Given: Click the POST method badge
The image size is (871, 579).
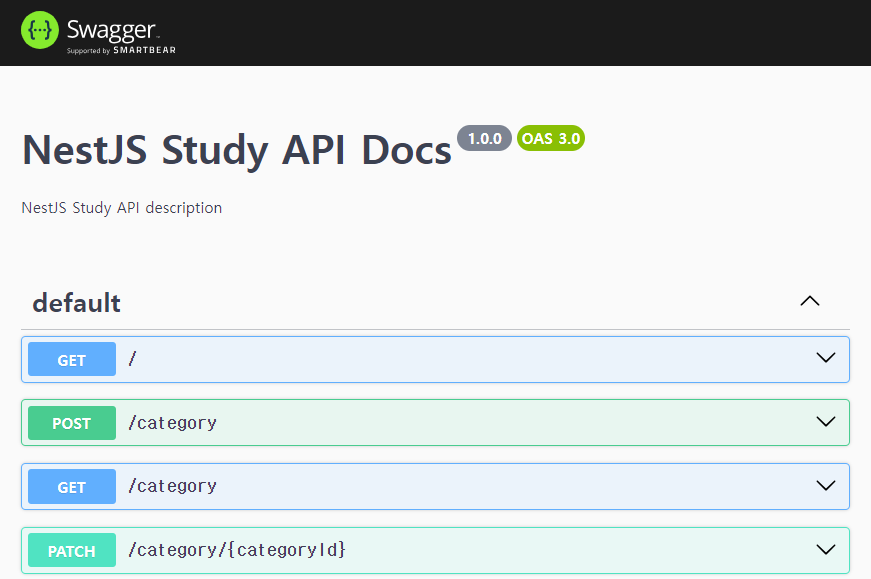Looking at the screenshot, I should pyautogui.click(x=72, y=423).
